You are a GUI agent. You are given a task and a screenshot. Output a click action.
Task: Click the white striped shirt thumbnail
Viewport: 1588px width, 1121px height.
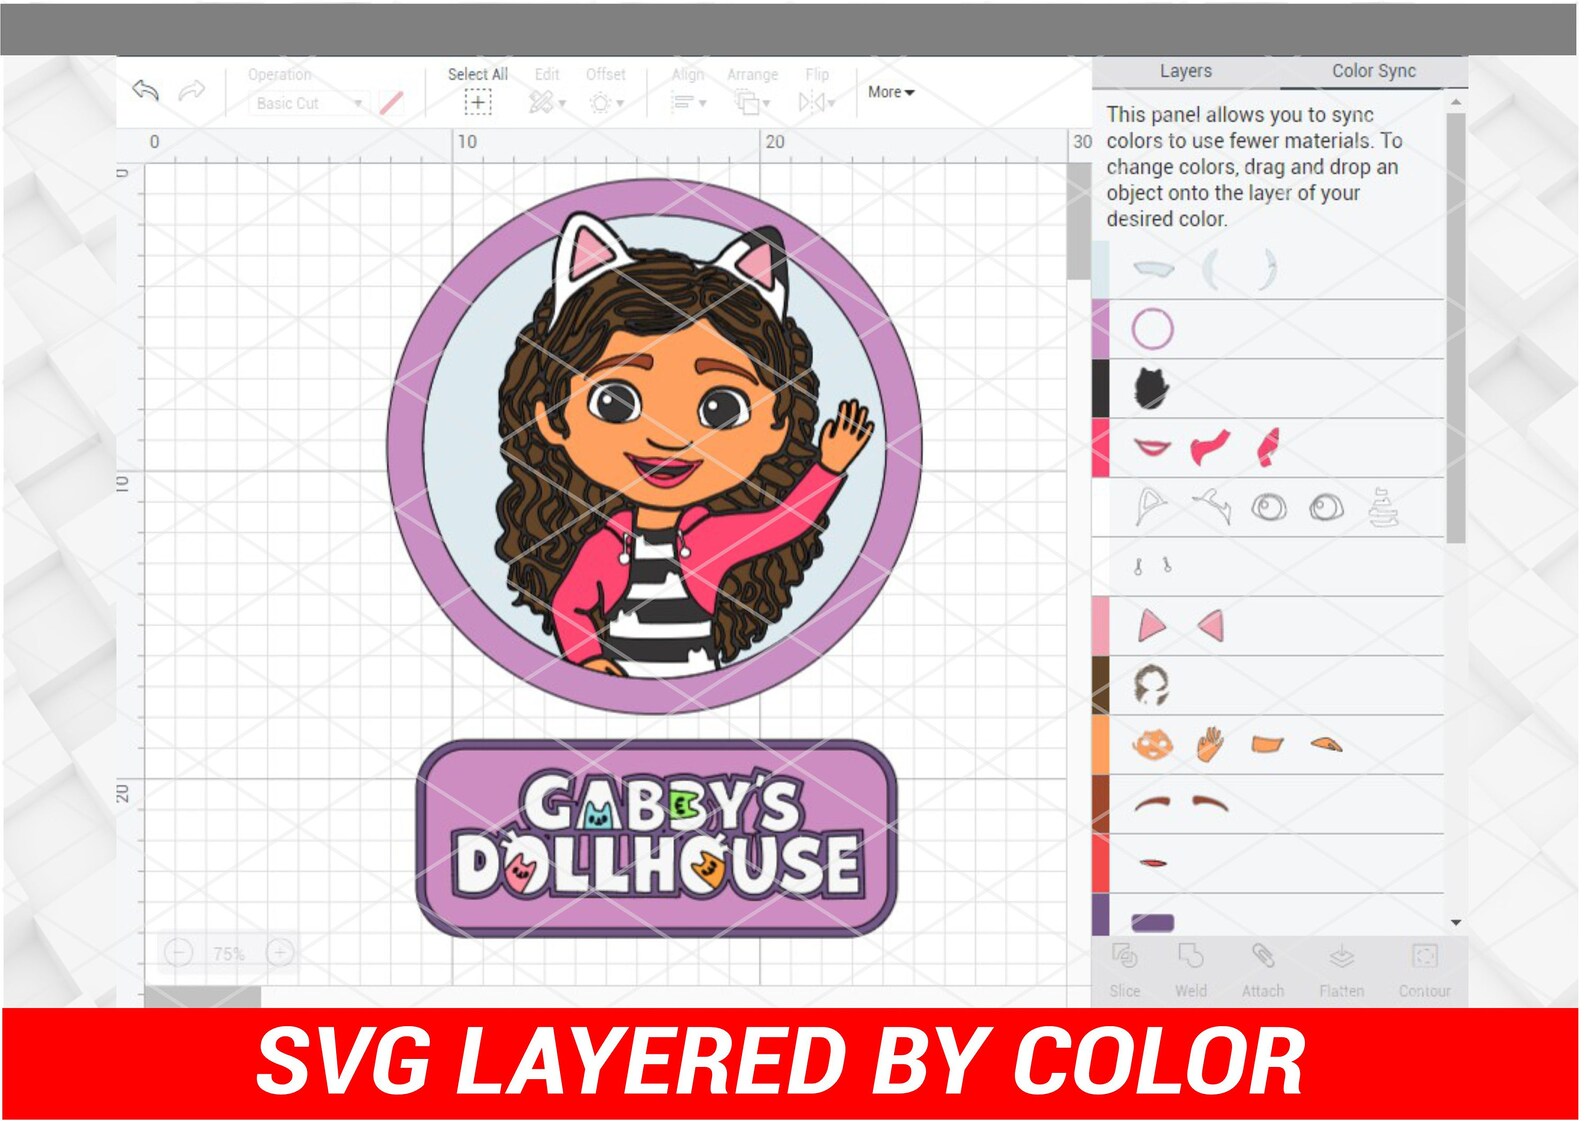pyautogui.click(x=1384, y=507)
